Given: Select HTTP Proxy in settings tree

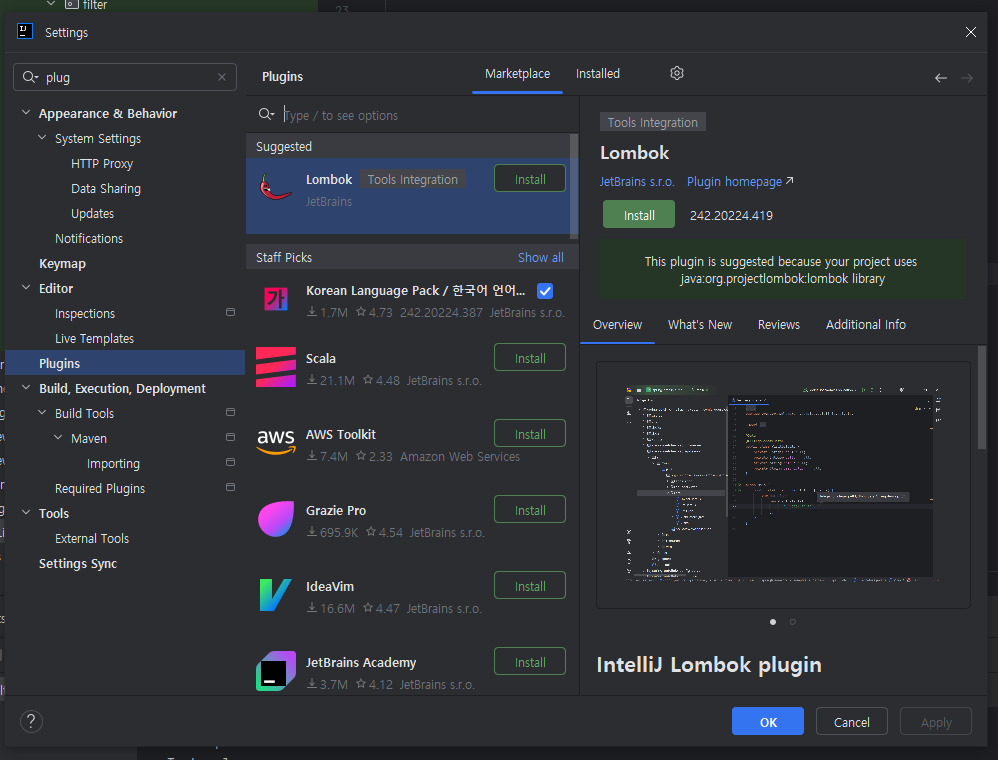Looking at the screenshot, I should coord(102,164).
